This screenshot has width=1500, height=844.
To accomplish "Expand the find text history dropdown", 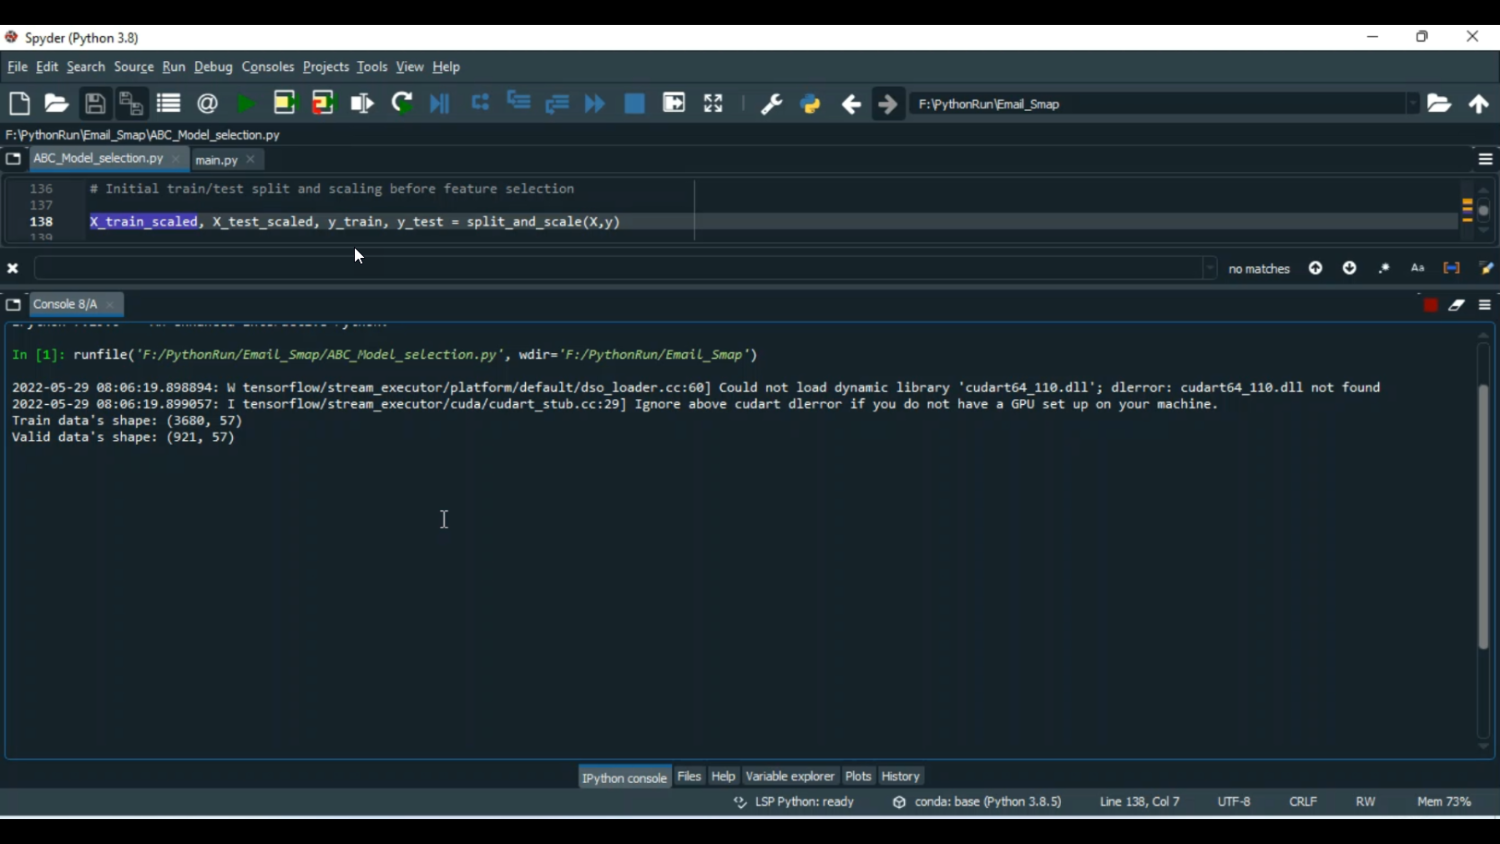I will pyautogui.click(x=1210, y=268).
